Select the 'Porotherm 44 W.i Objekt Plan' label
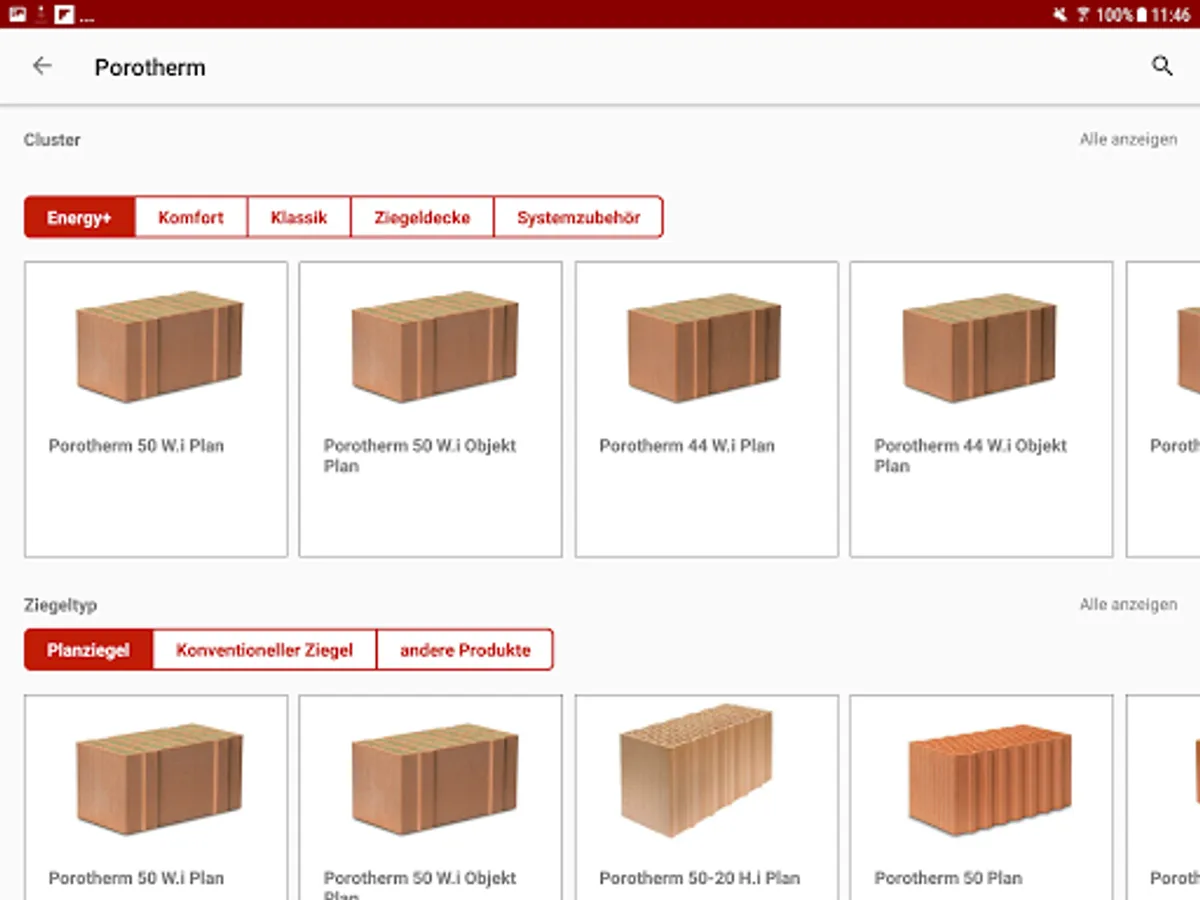1200x900 pixels. [971, 456]
